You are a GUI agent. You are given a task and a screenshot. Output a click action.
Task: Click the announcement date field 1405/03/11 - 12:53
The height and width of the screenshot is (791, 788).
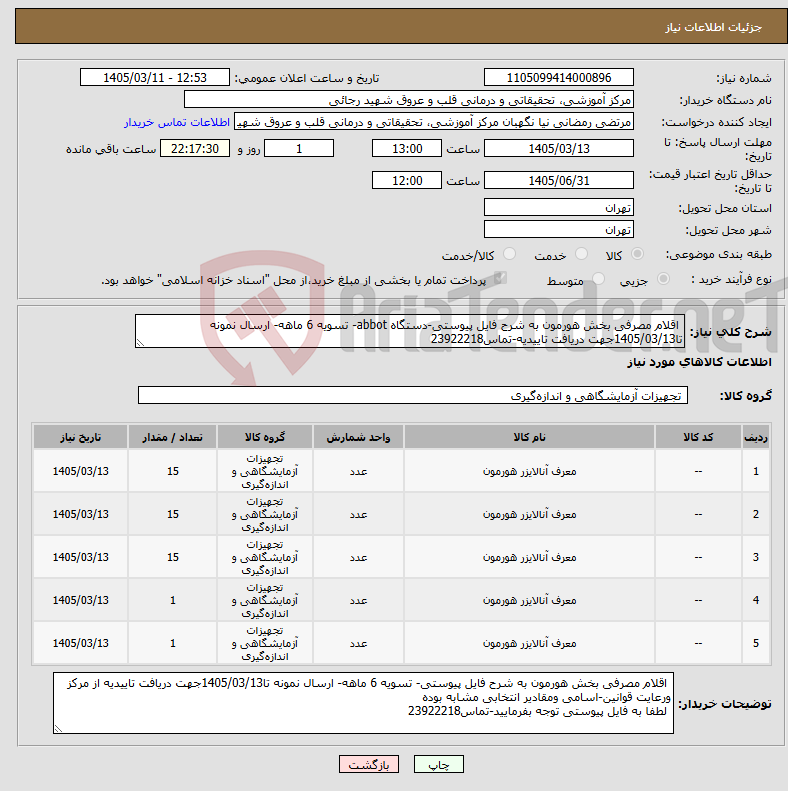(155, 78)
